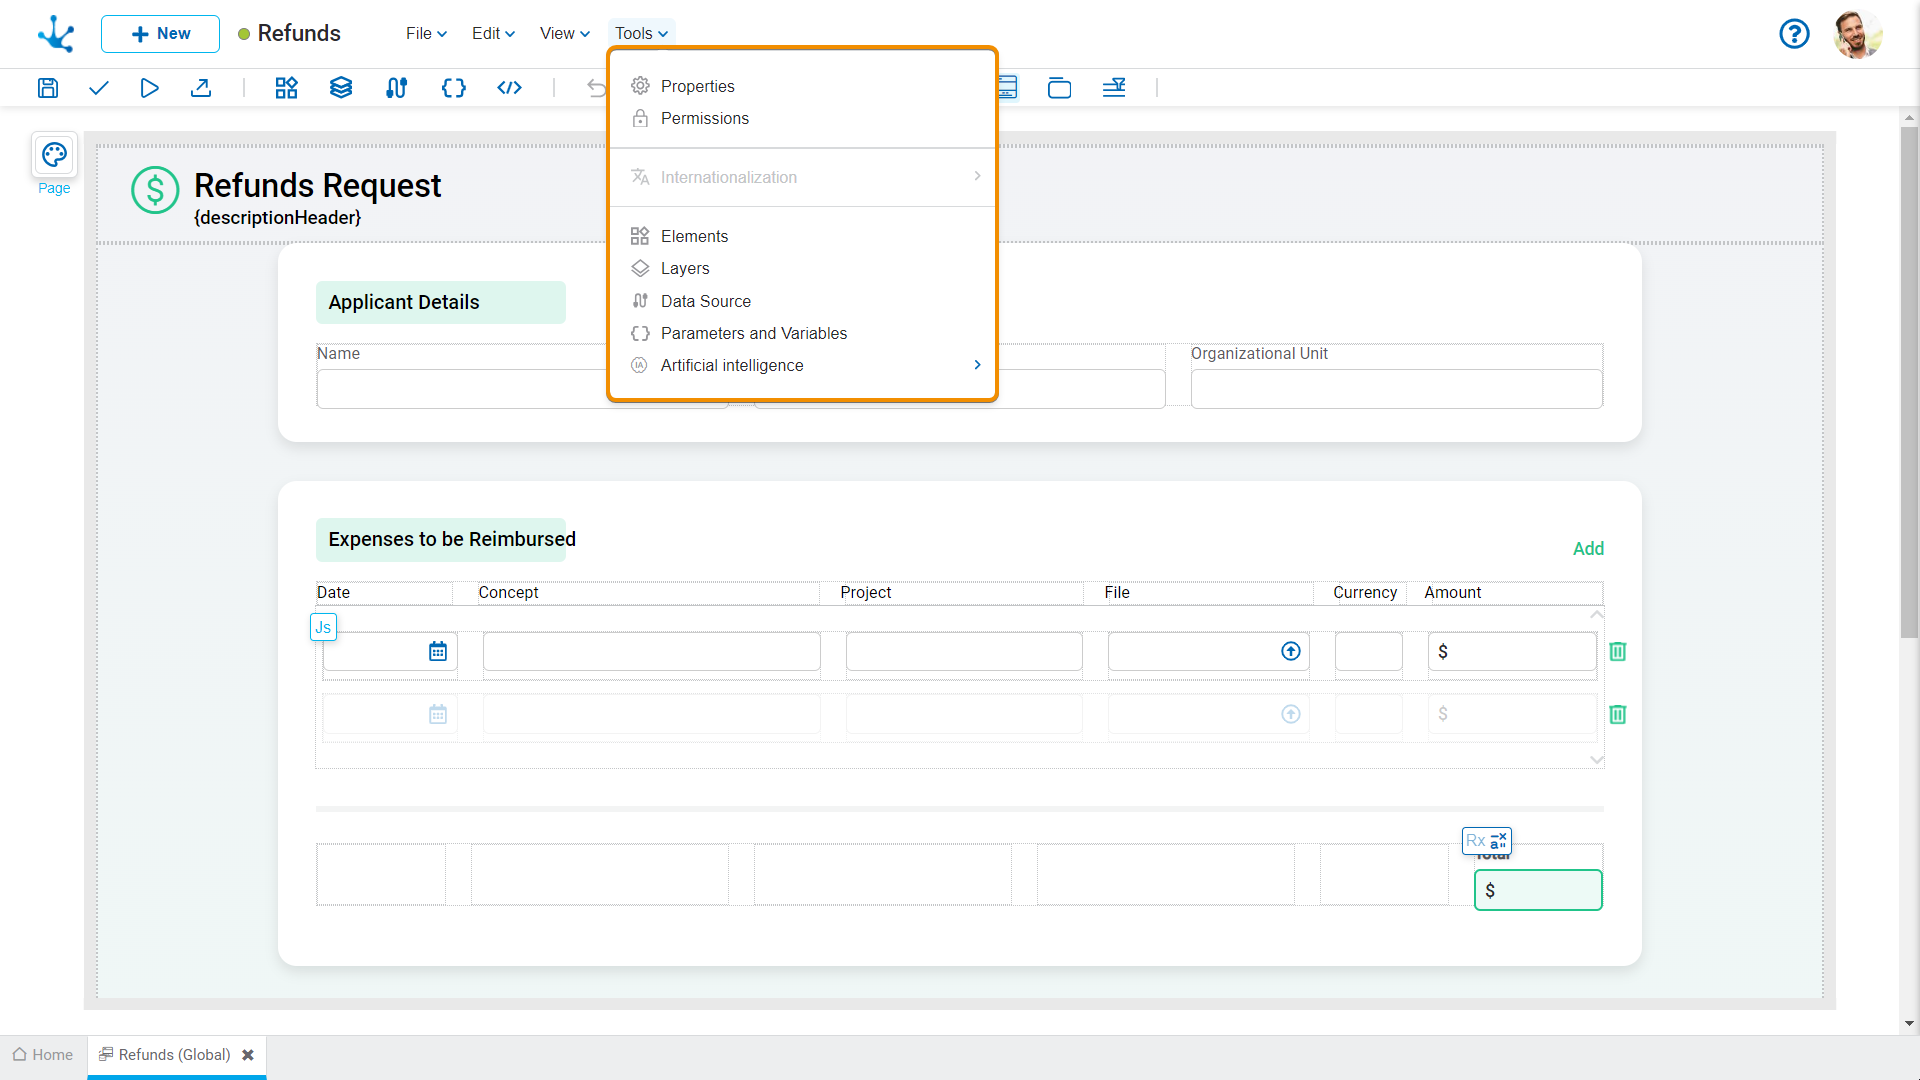Click the stacked layers icon in toolbar
The width and height of the screenshot is (1920, 1080).
342,87
